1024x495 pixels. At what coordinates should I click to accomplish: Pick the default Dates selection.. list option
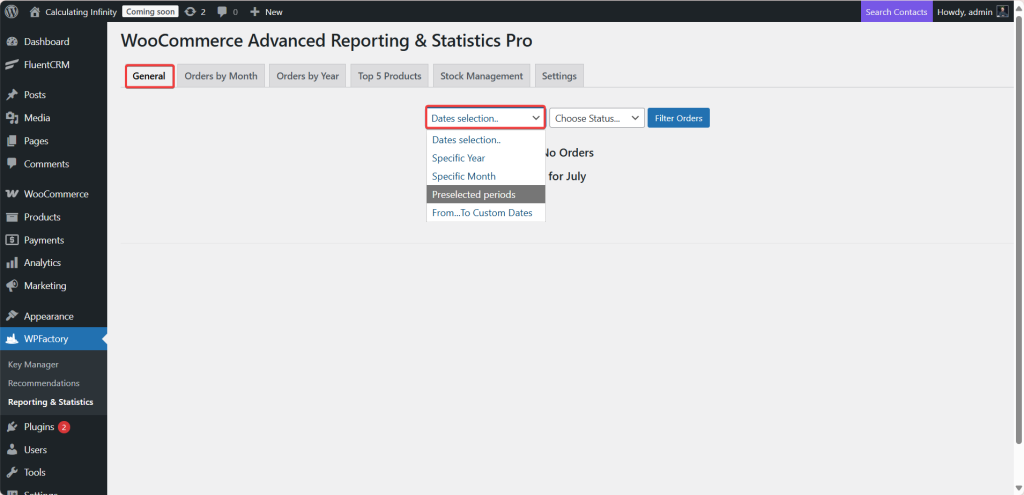(486, 140)
